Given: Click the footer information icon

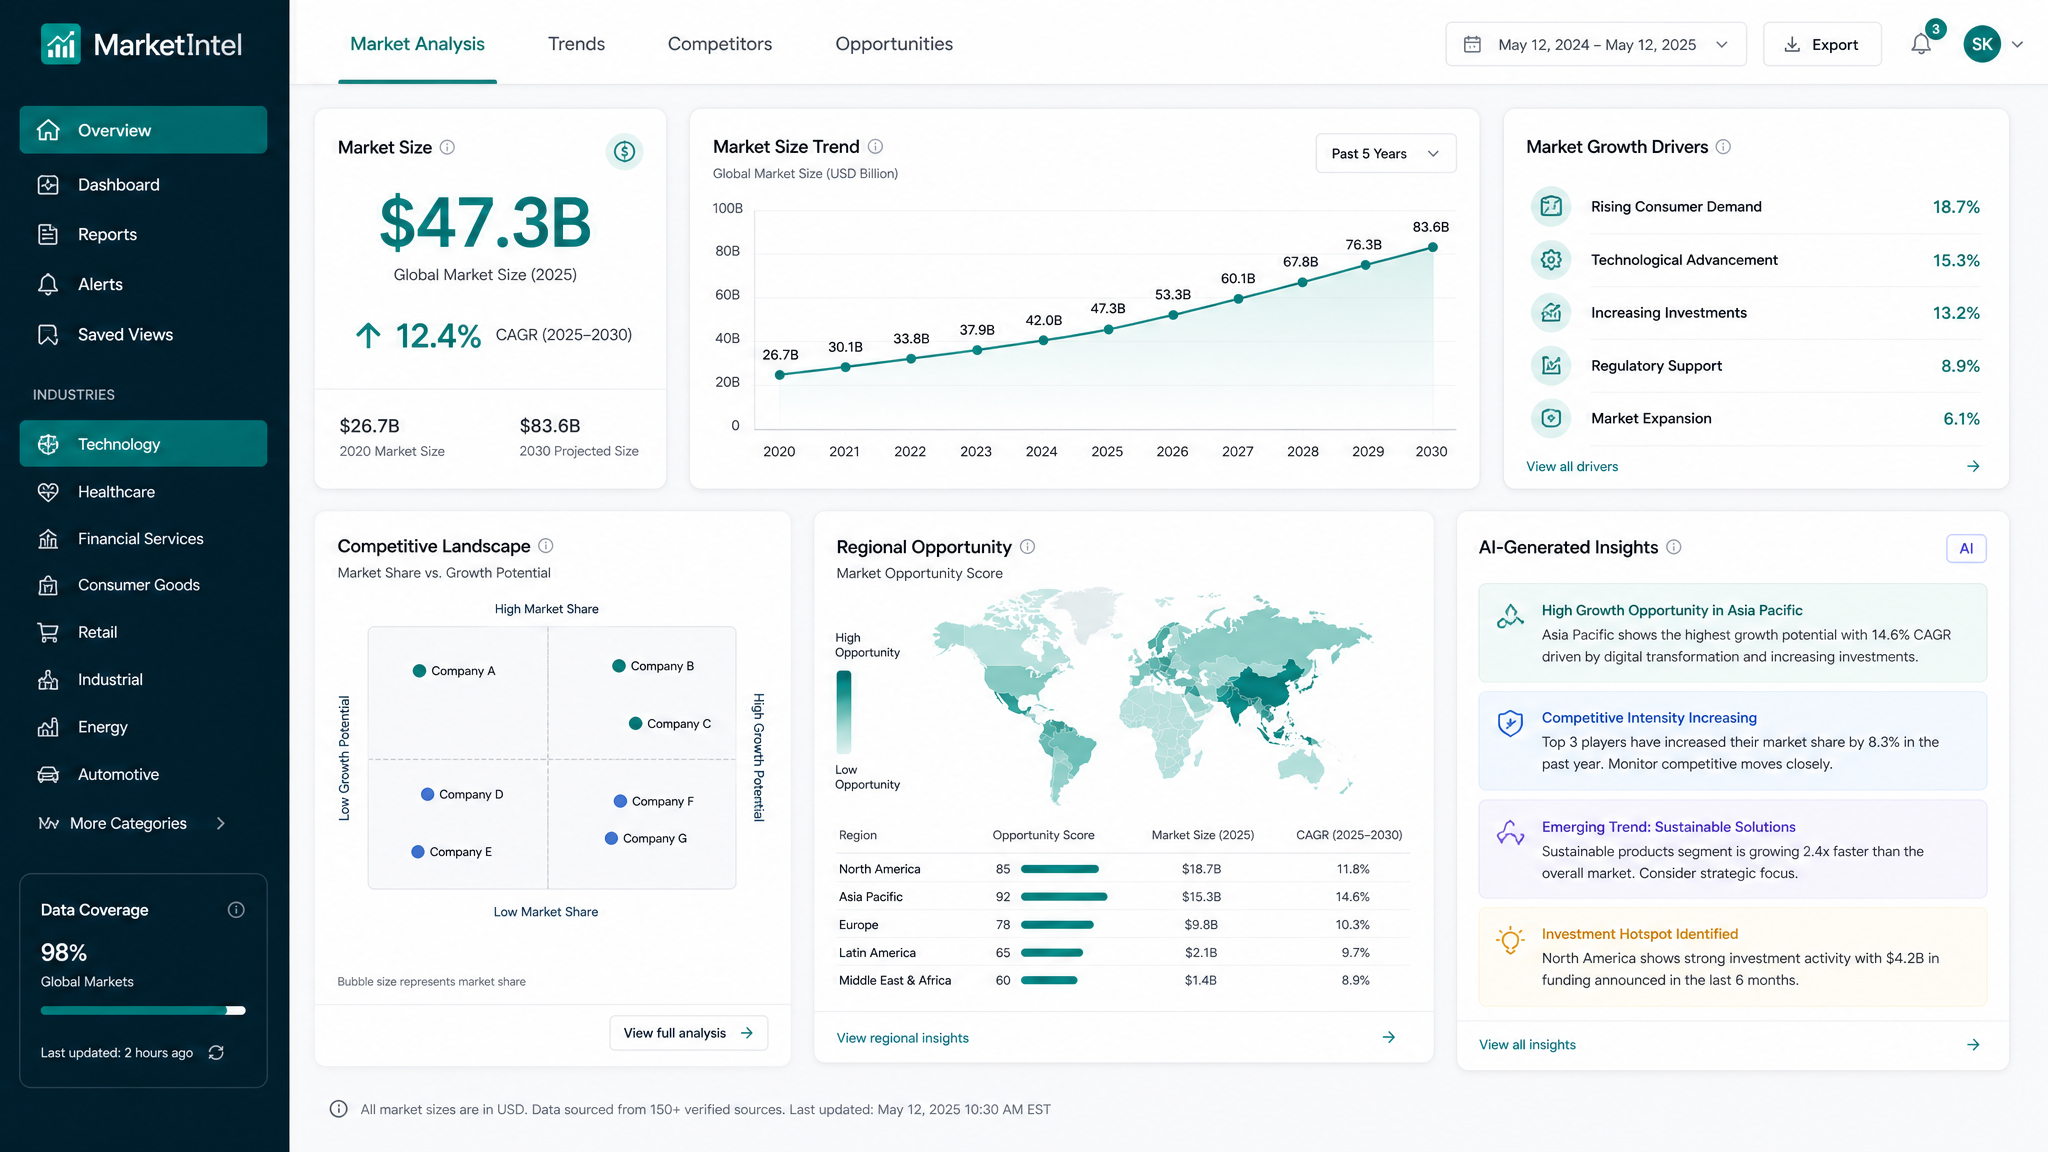Looking at the screenshot, I should coord(338,1109).
